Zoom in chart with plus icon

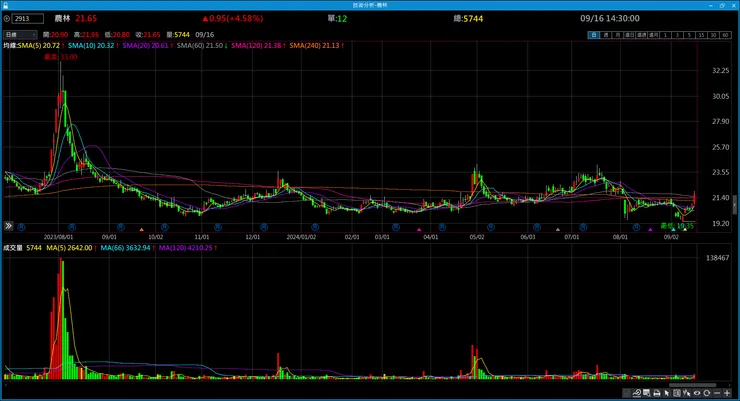[x=727, y=393]
